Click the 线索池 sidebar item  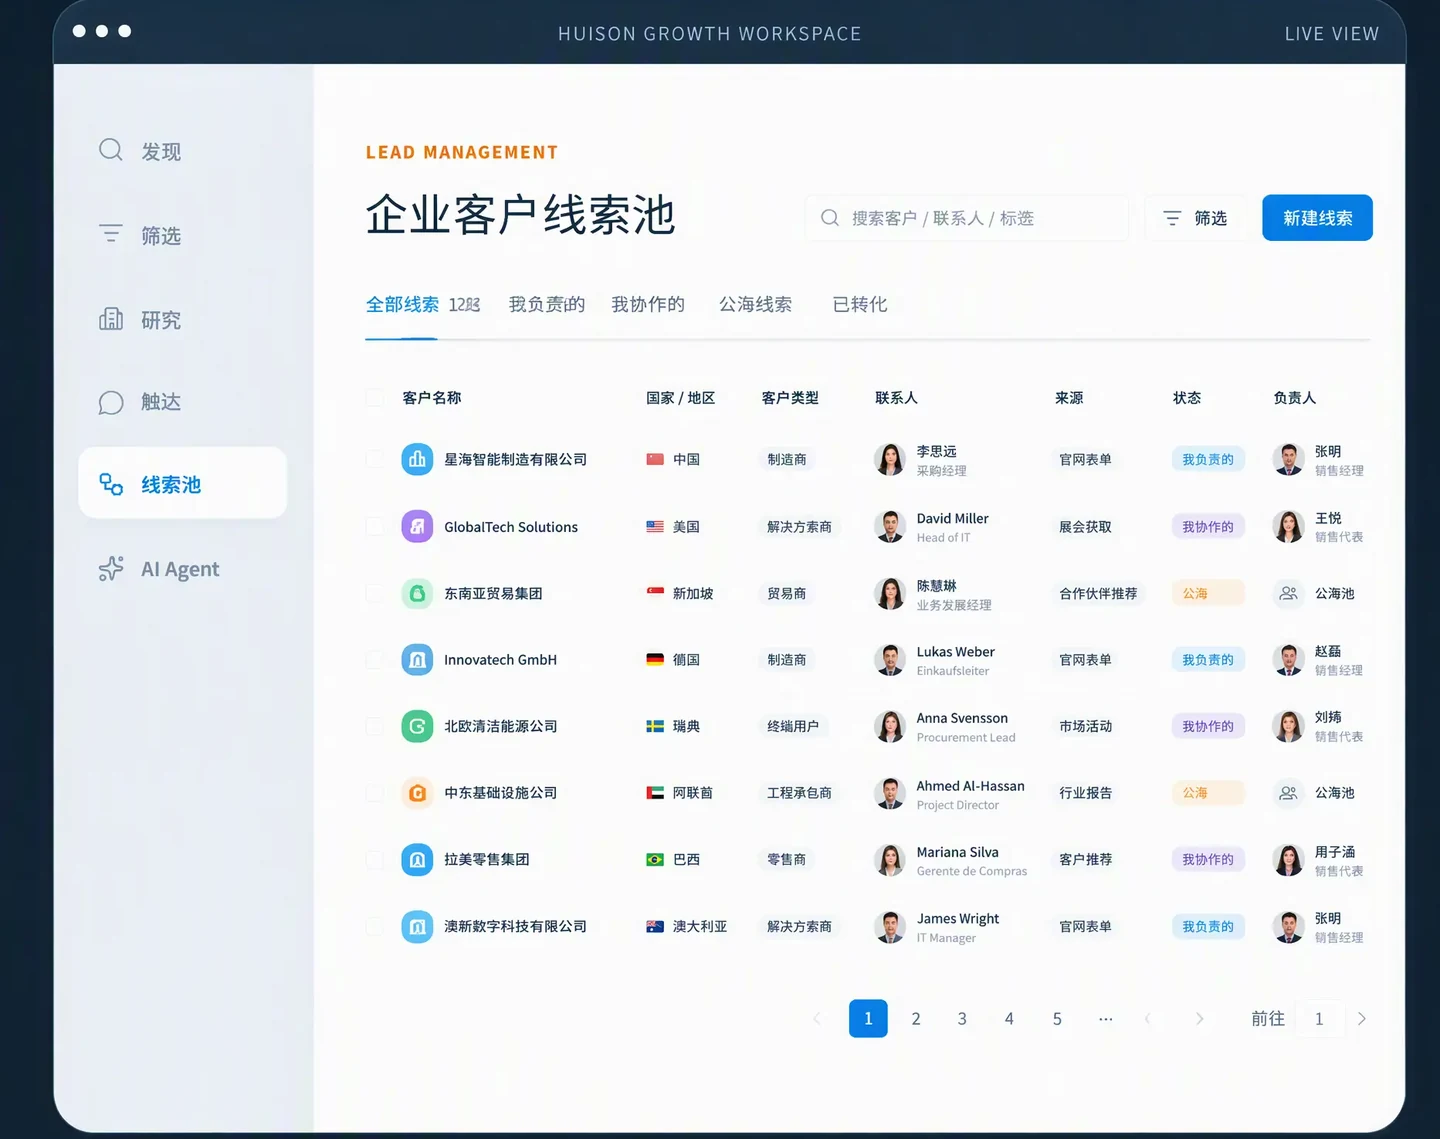pos(182,484)
